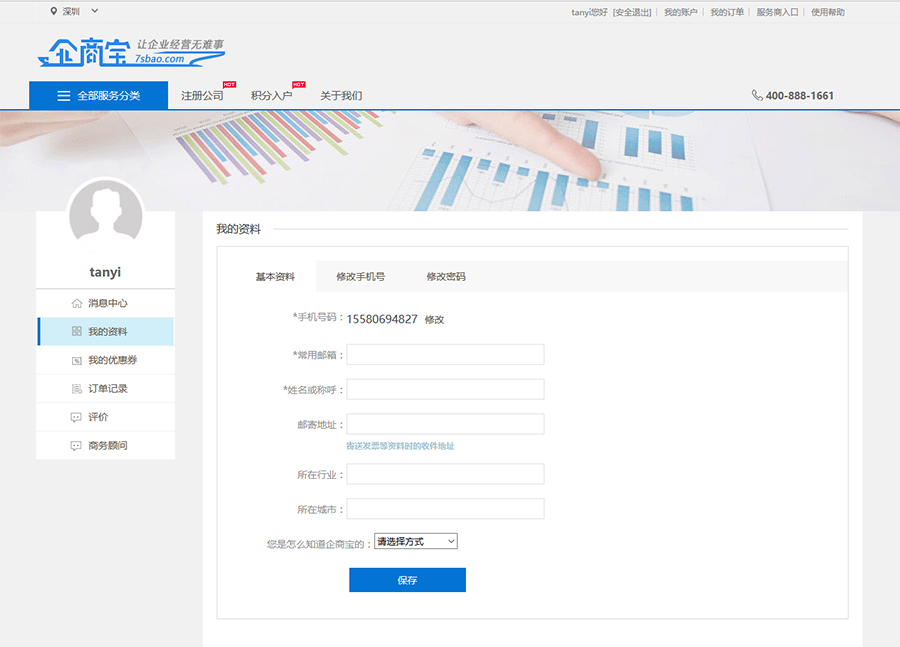The image size is (900, 647).
Task: Click the 邮寄地址 input field
Action: pyautogui.click(x=445, y=424)
